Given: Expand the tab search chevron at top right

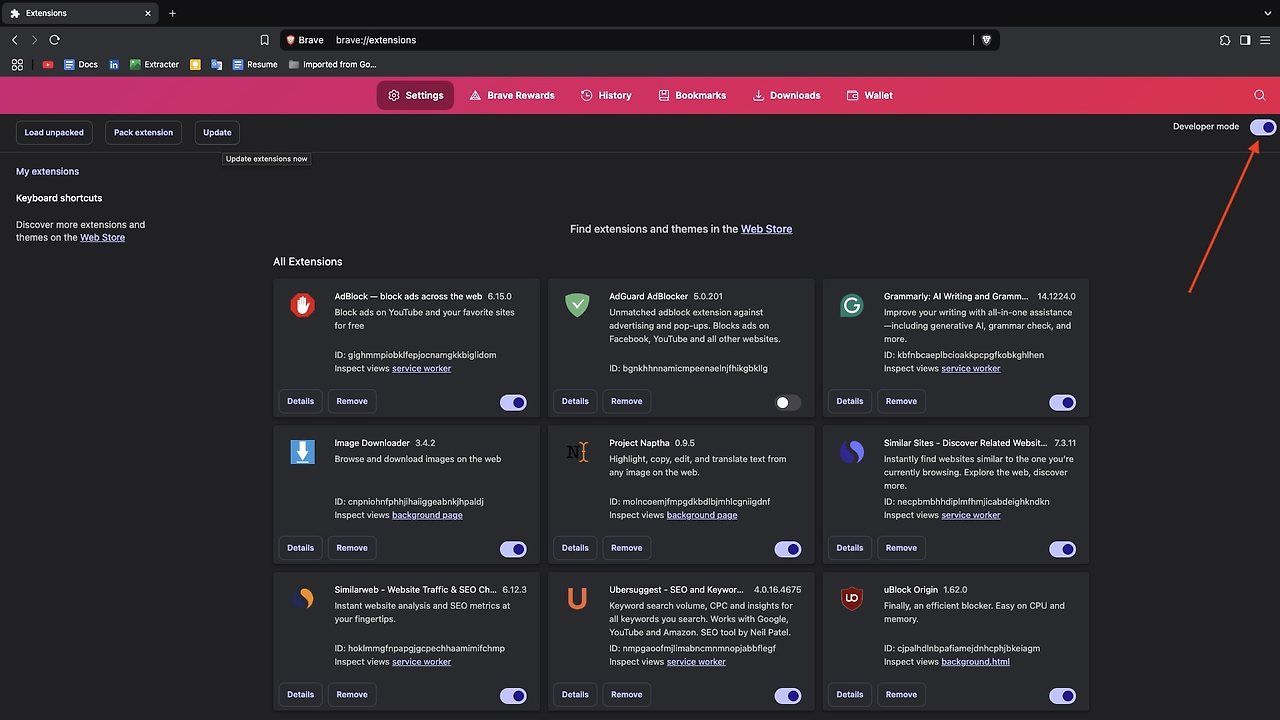Looking at the screenshot, I should click(1267, 13).
